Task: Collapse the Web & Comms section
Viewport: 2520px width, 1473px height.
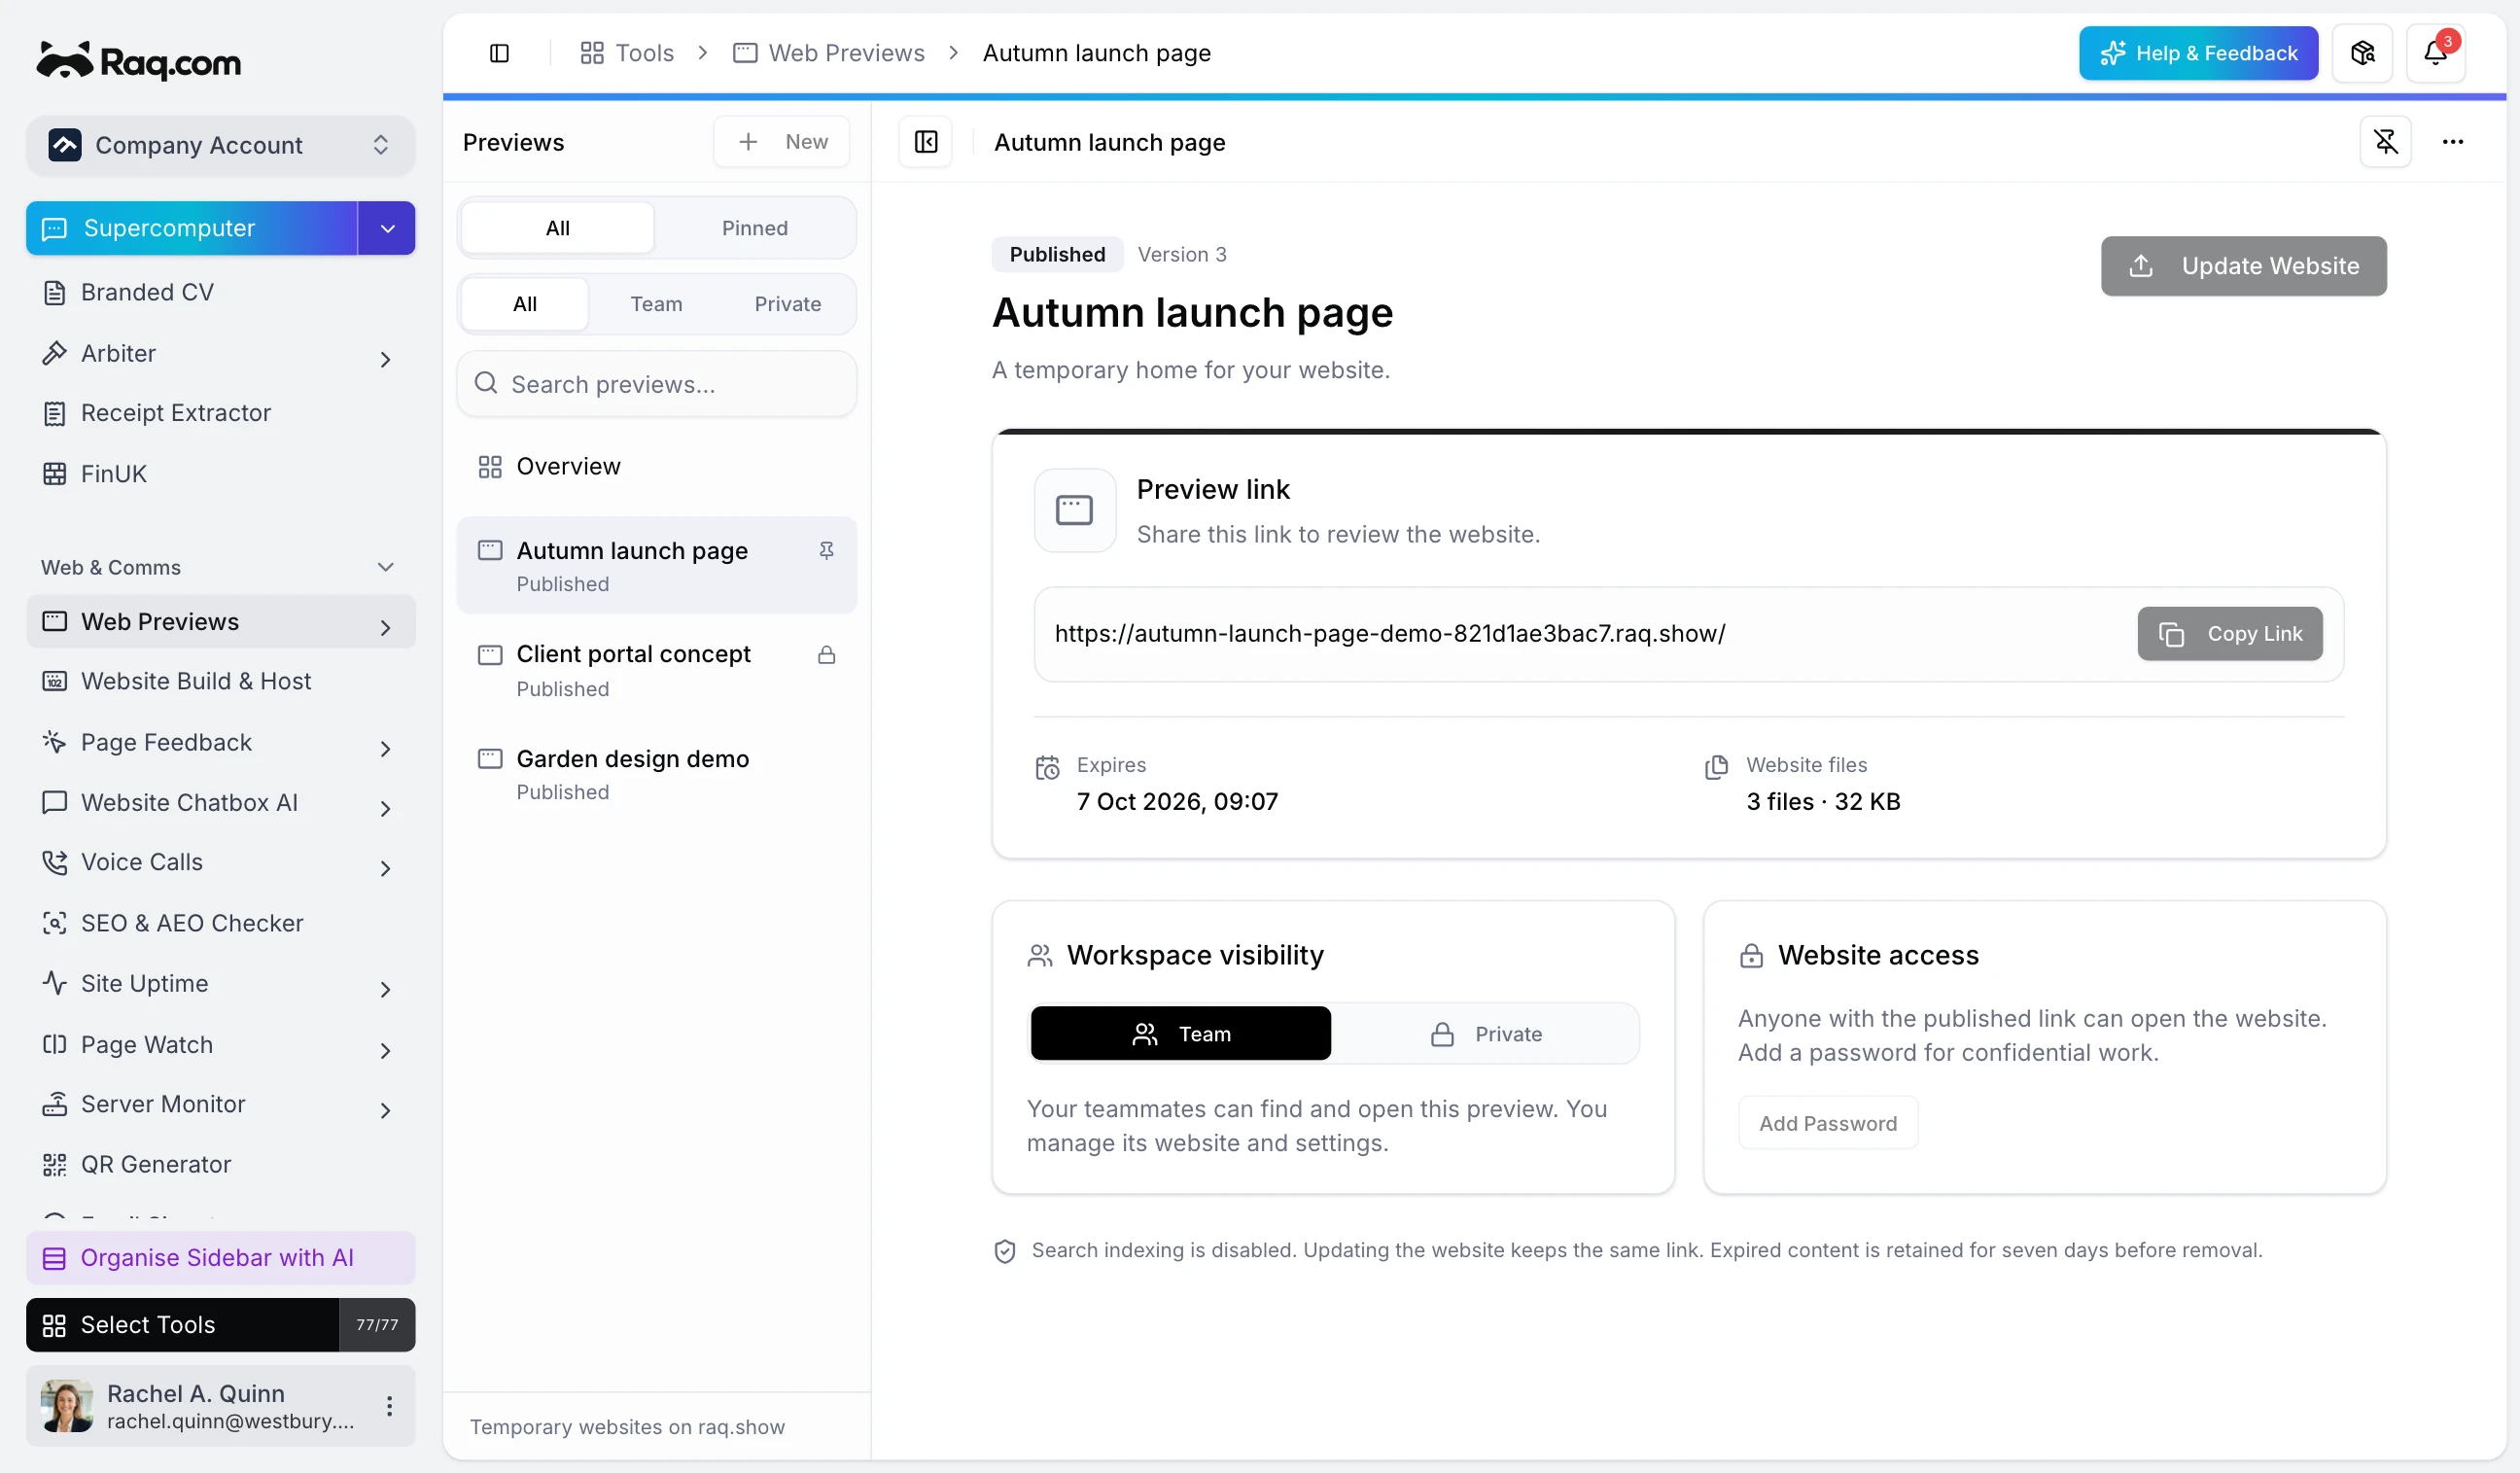Action: [x=385, y=567]
